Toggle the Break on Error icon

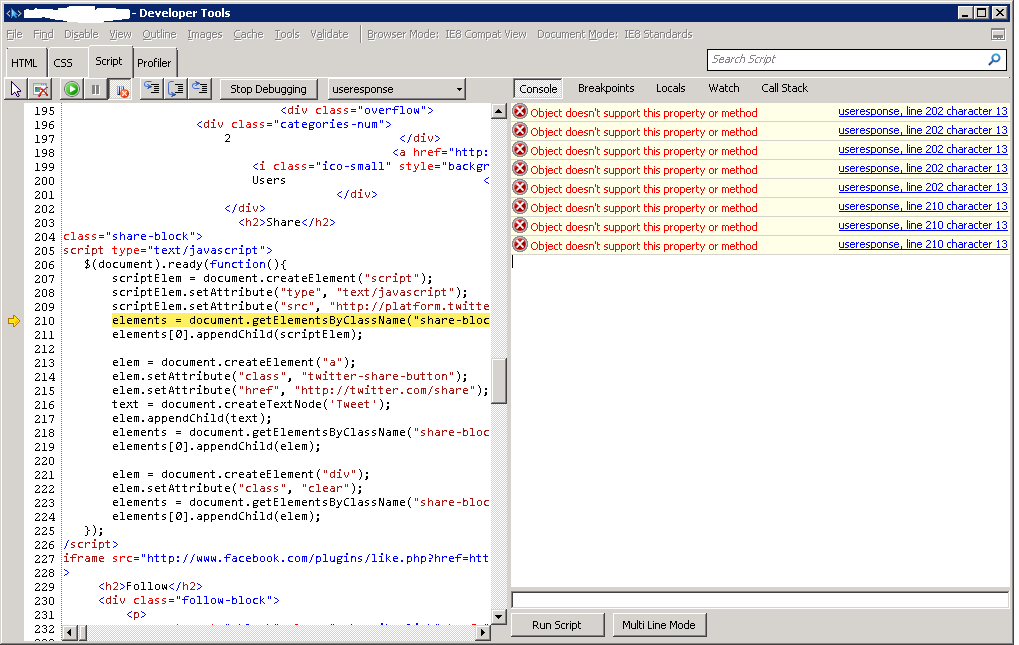pos(122,89)
